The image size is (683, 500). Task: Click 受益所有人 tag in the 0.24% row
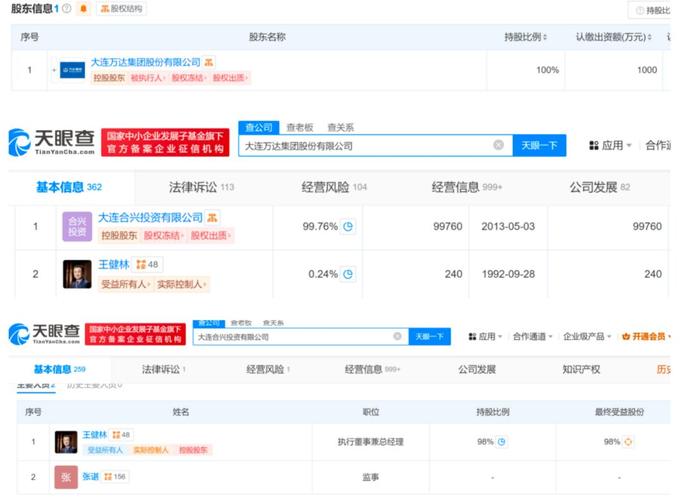pyautogui.click(x=125, y=284)
